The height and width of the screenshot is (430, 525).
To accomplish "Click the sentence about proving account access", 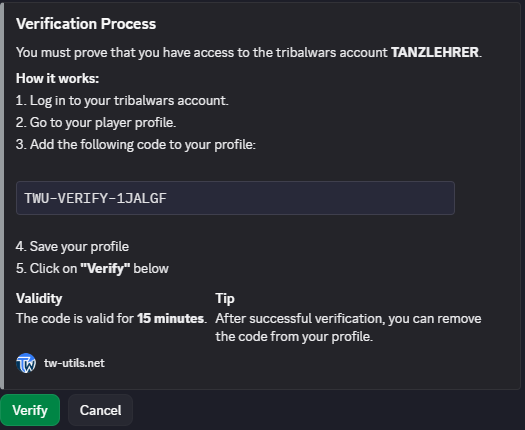I will point(249,52).
